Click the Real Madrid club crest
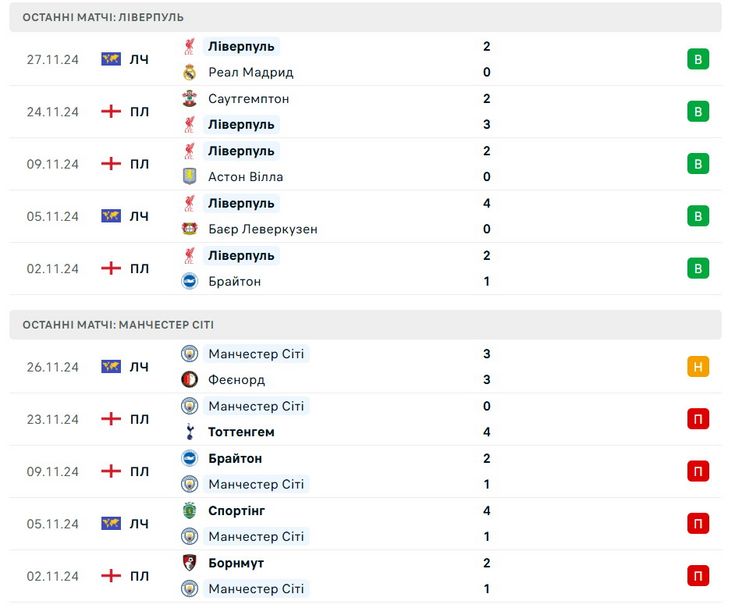735x608 pixels. 189,72
